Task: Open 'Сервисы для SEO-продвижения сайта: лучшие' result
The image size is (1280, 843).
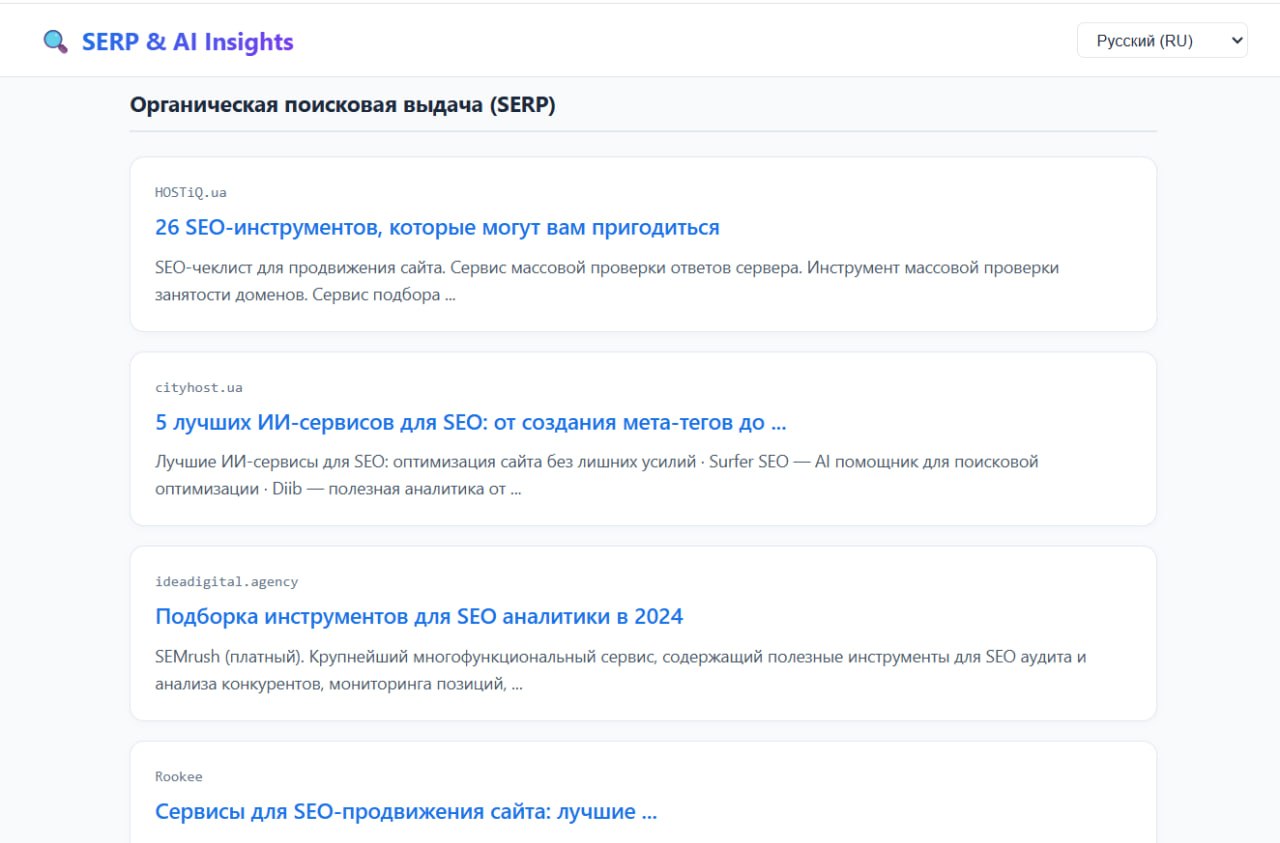Action: coord(406,811)
